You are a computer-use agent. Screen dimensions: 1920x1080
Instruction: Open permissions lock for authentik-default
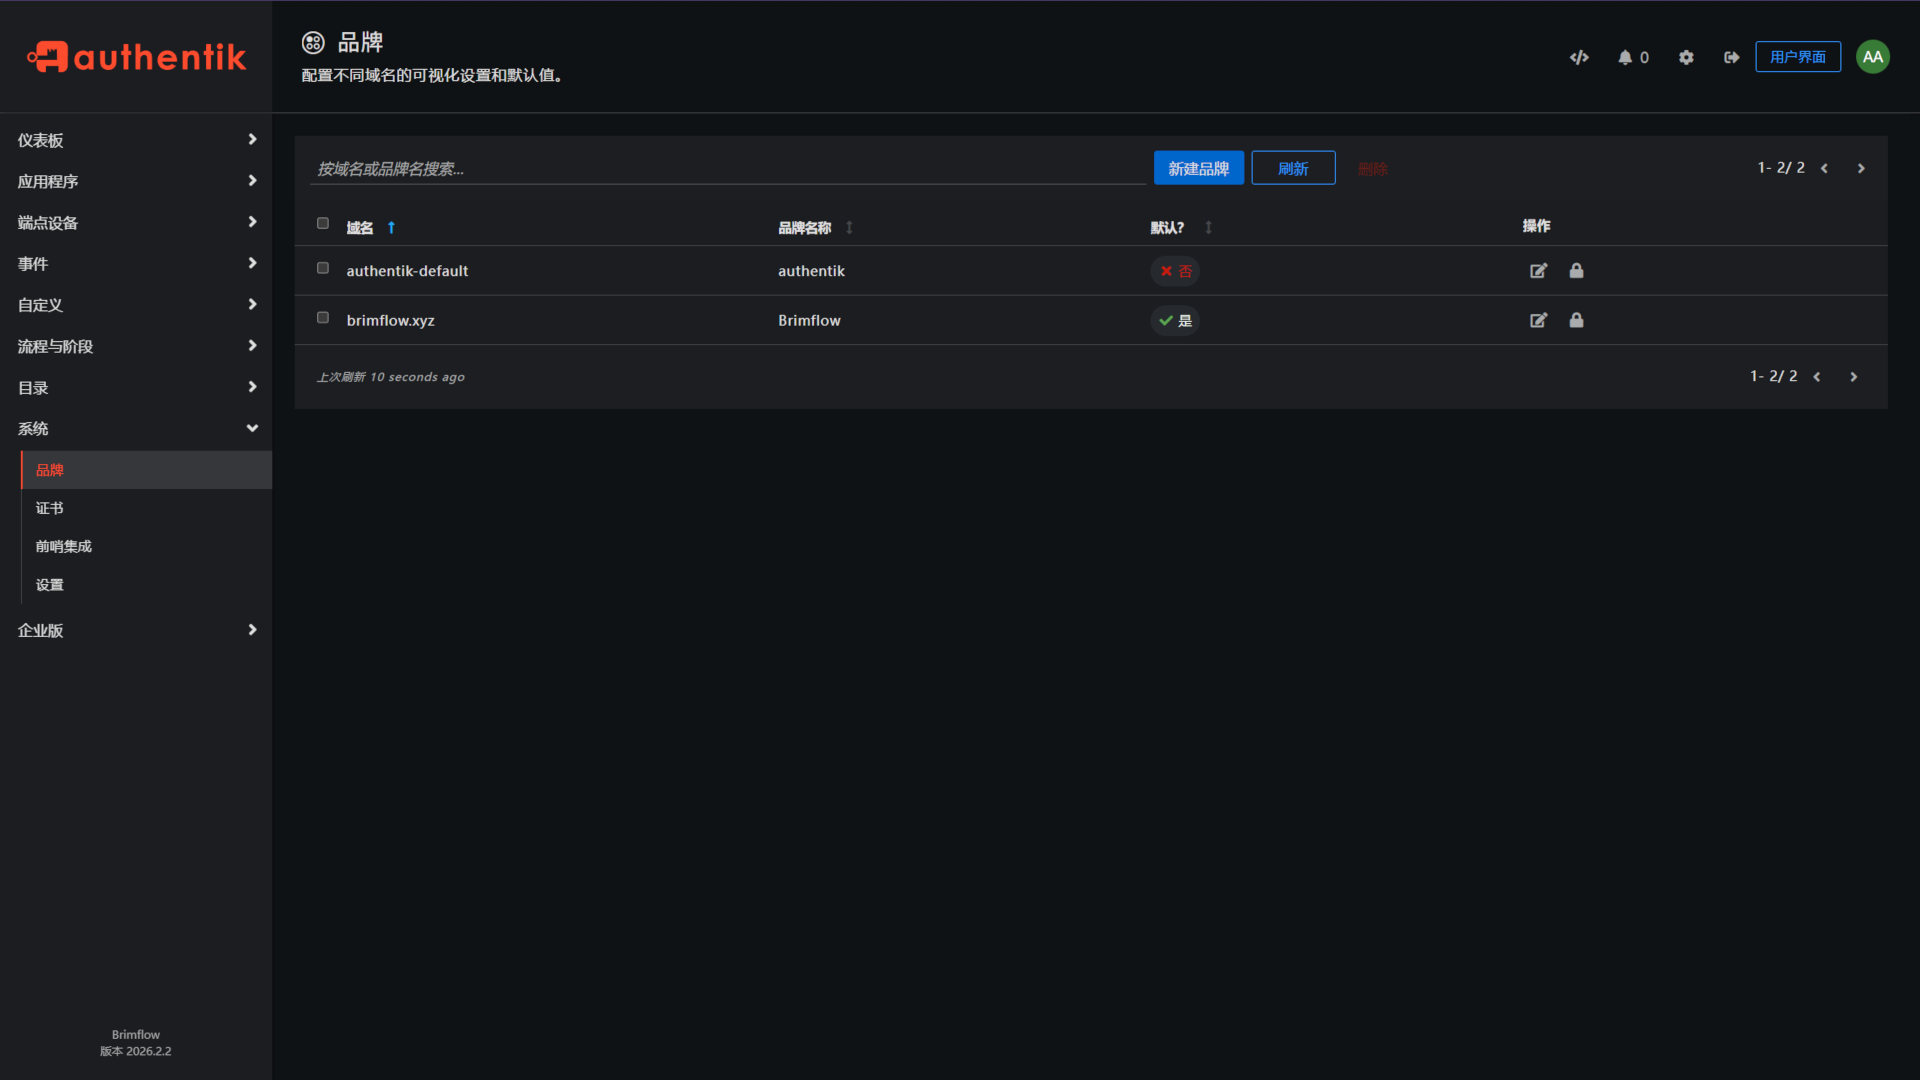pyautogui.click(x=1576, y=271)
